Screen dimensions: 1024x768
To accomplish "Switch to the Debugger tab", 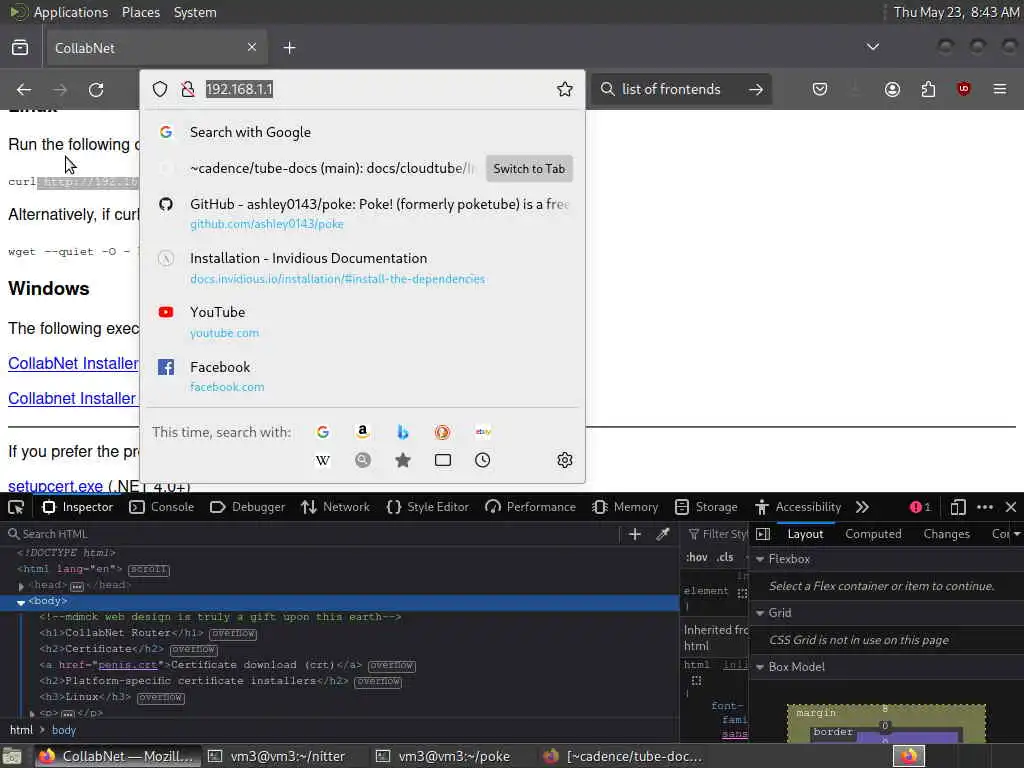I will coord(248,507).
